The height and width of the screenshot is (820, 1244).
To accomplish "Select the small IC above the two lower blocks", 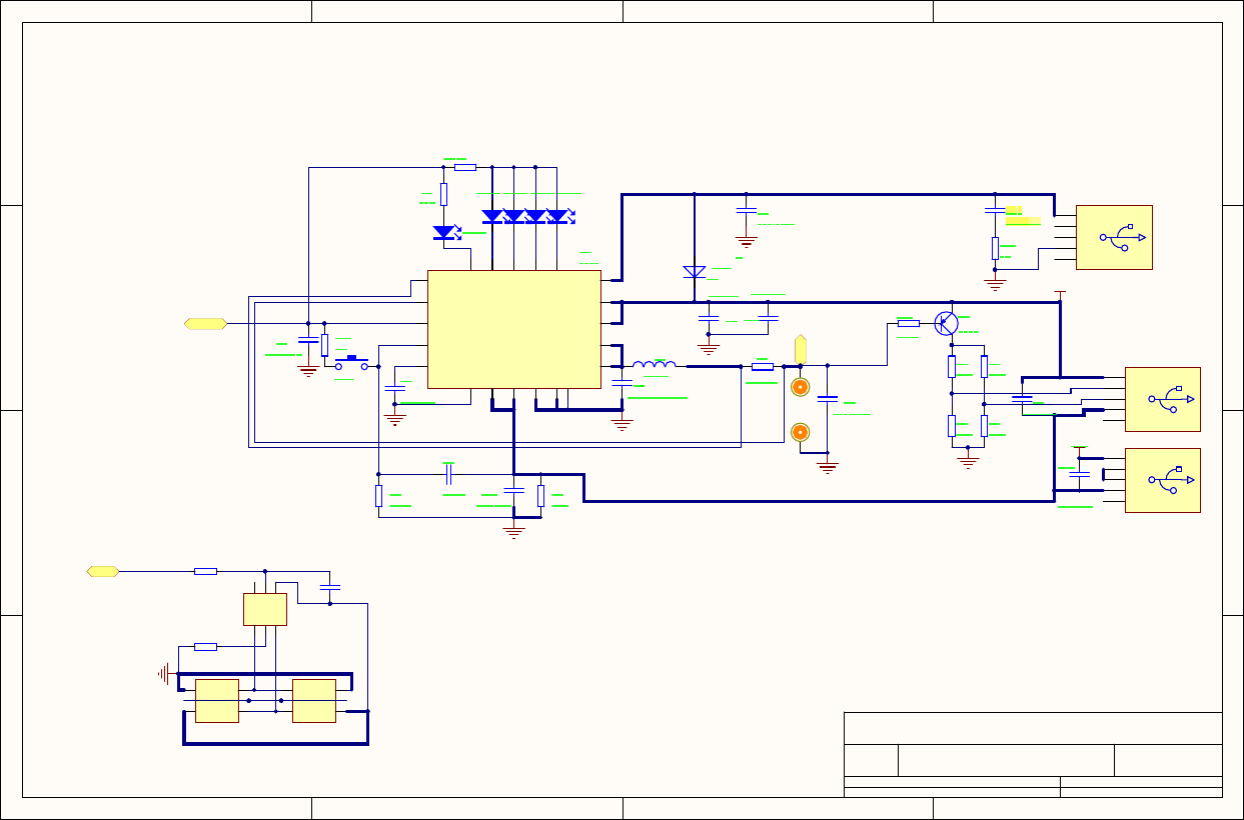I will coord(265,609).
